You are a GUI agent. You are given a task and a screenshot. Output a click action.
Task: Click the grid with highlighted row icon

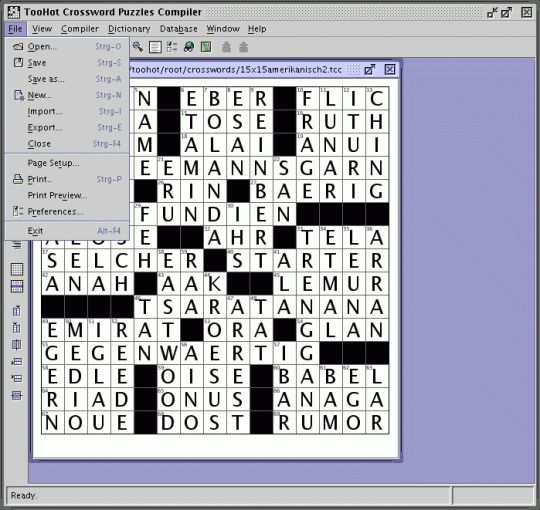coord(17,287)
